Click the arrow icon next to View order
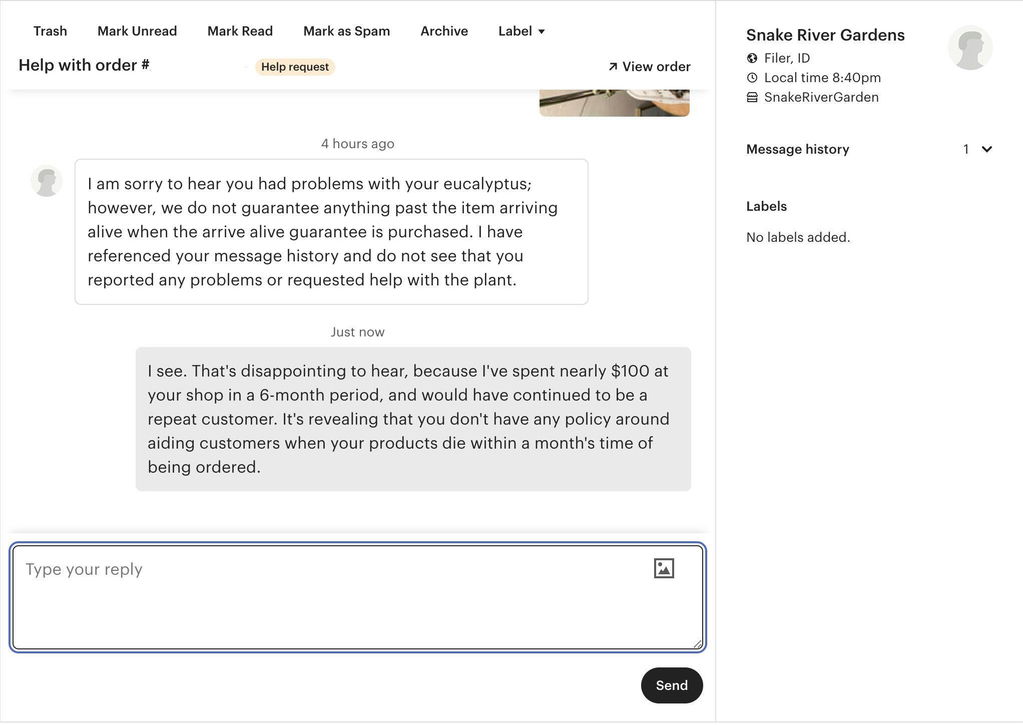Image resolution: width=1023 pixels, height=725 pixels. (613, 67)
